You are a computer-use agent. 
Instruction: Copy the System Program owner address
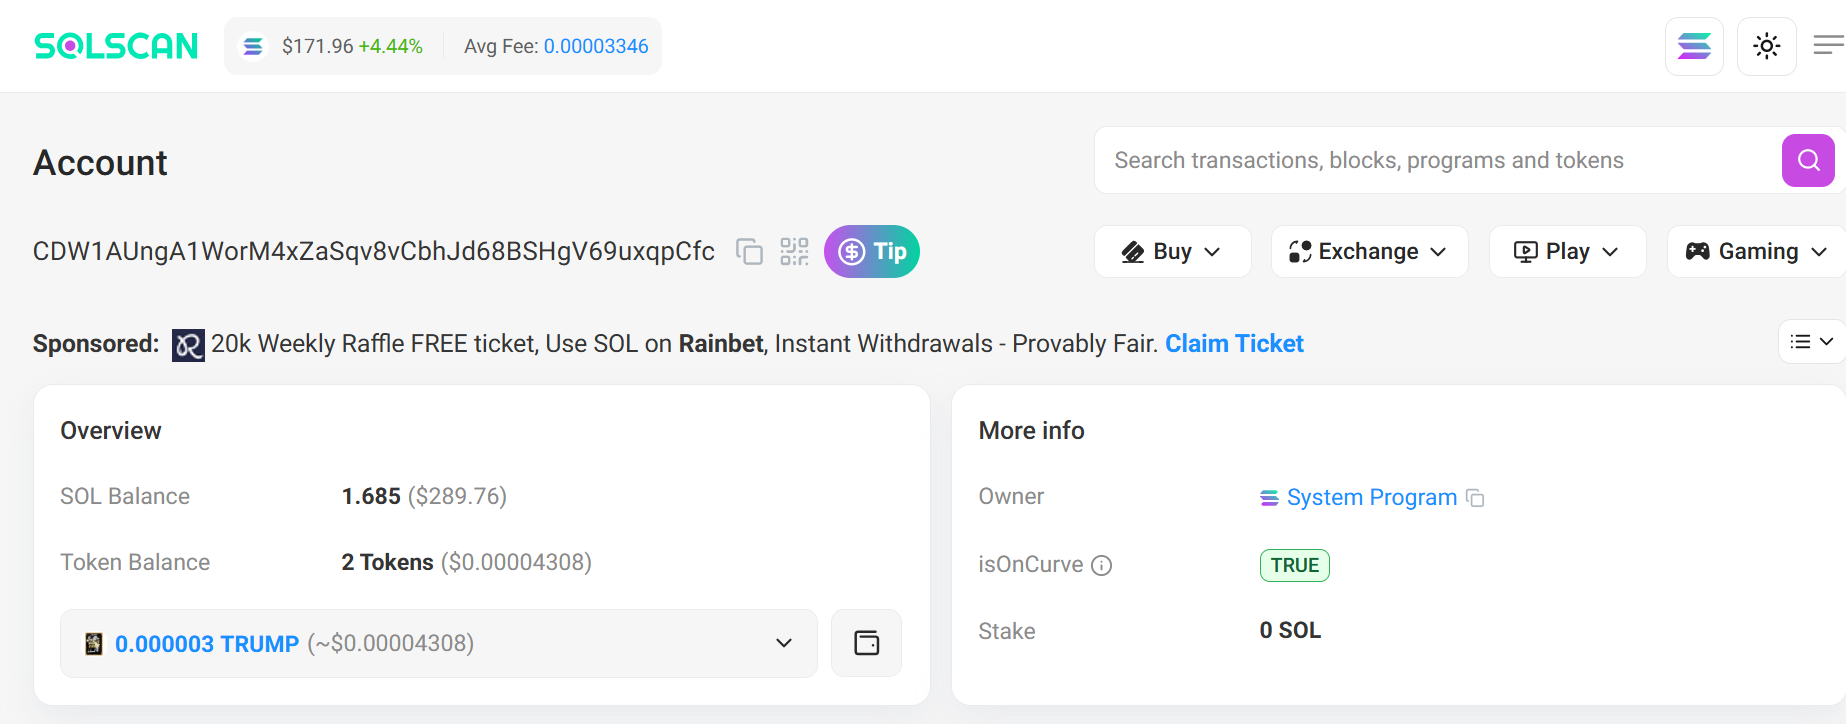pyautogui.click(x=1475, y=497)
